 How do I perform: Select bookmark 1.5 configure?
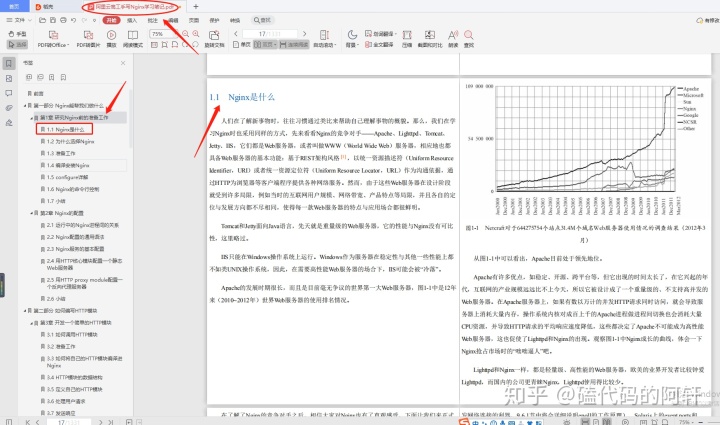67,177
